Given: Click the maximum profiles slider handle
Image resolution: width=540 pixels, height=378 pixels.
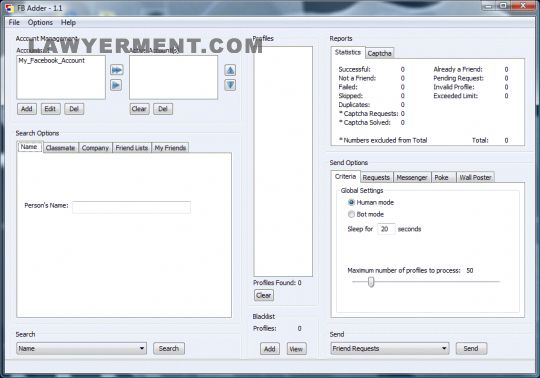Looking at the screenshot, I should click(371, 282).
